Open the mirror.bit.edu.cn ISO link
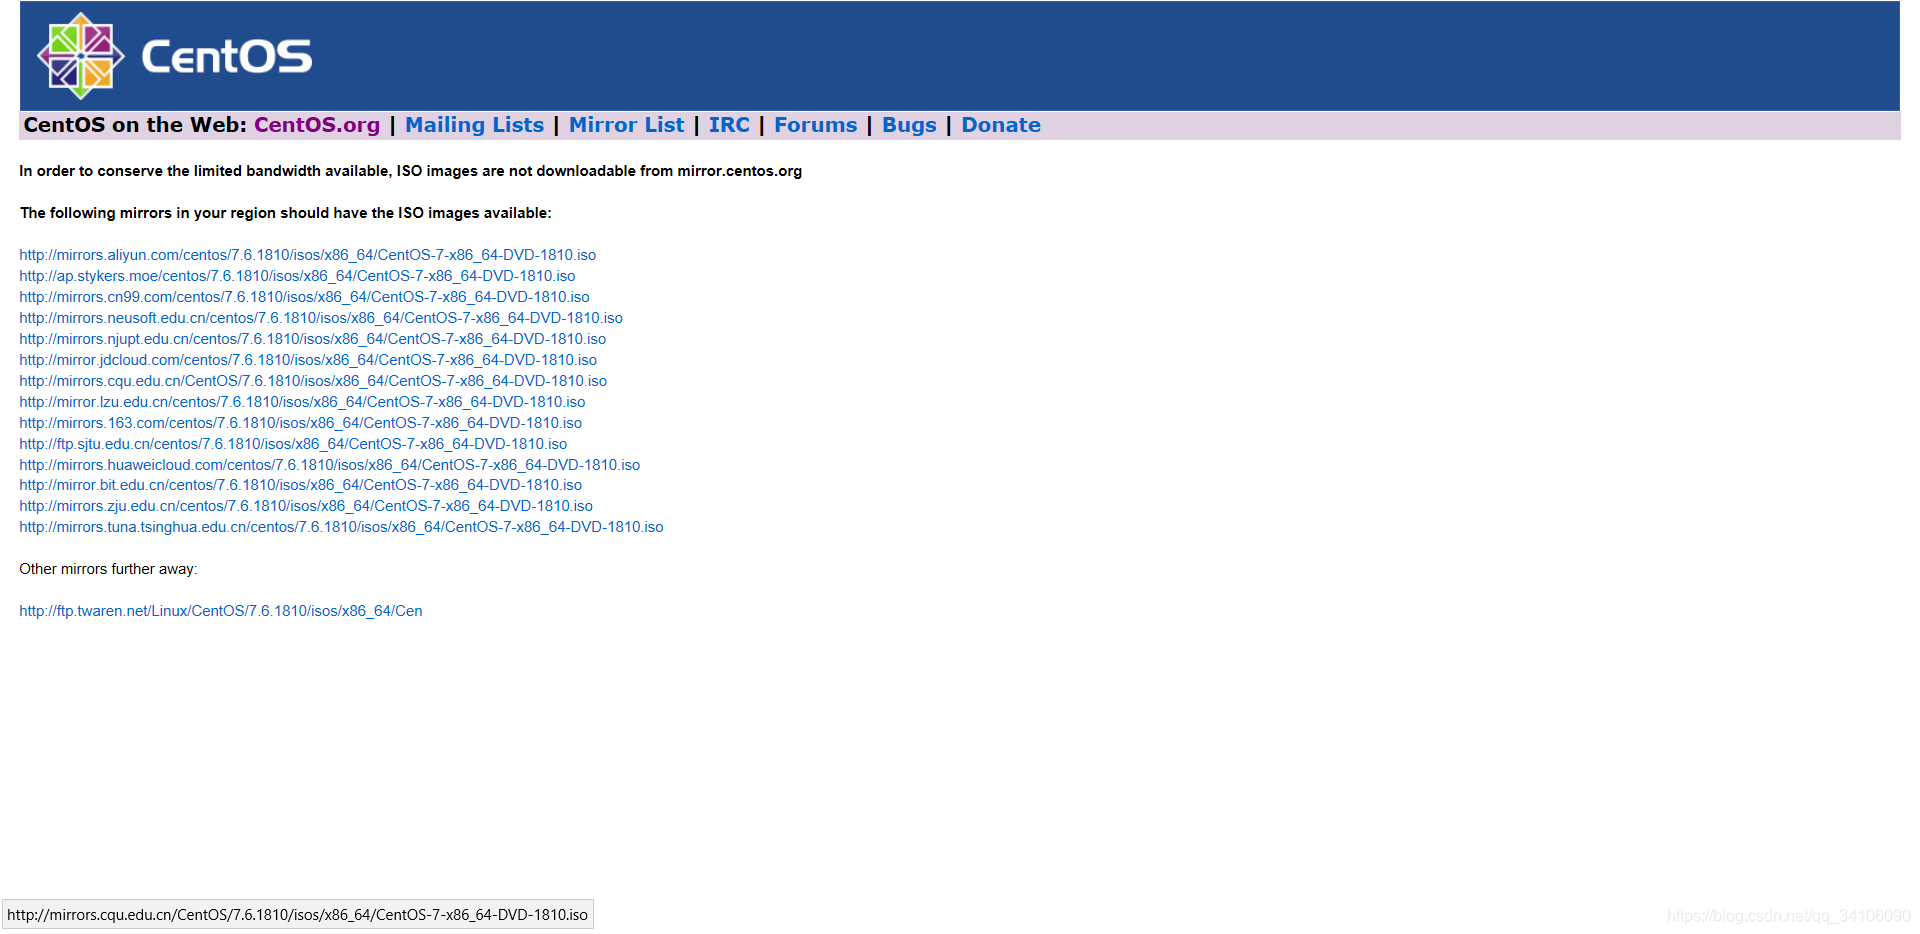Viewport: 1920px width, 934px height. click(x=300, y=485)
